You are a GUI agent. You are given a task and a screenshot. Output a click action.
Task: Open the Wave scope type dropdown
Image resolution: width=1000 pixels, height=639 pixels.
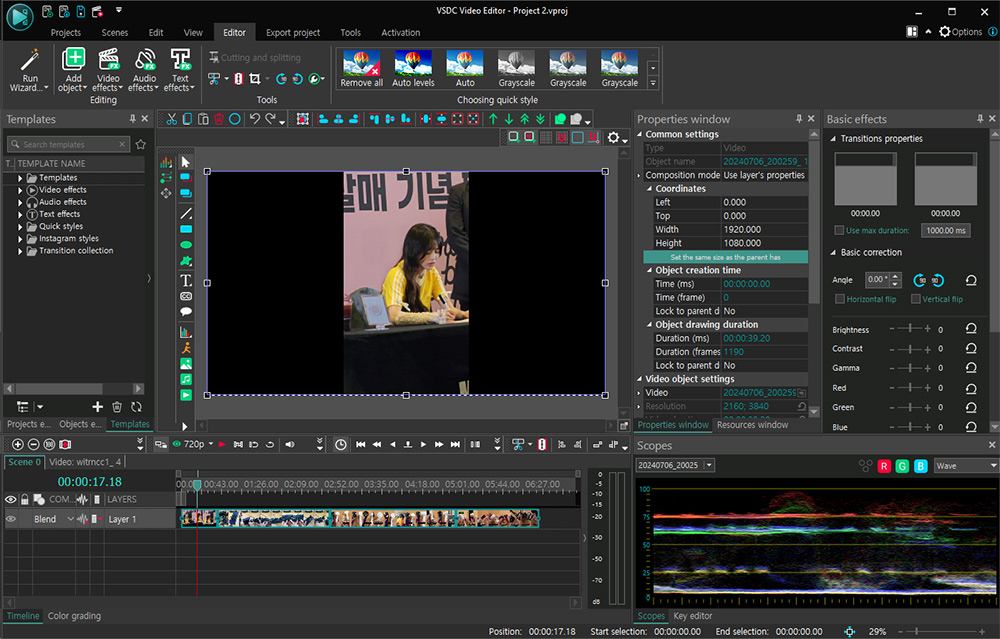coord(964,466)
